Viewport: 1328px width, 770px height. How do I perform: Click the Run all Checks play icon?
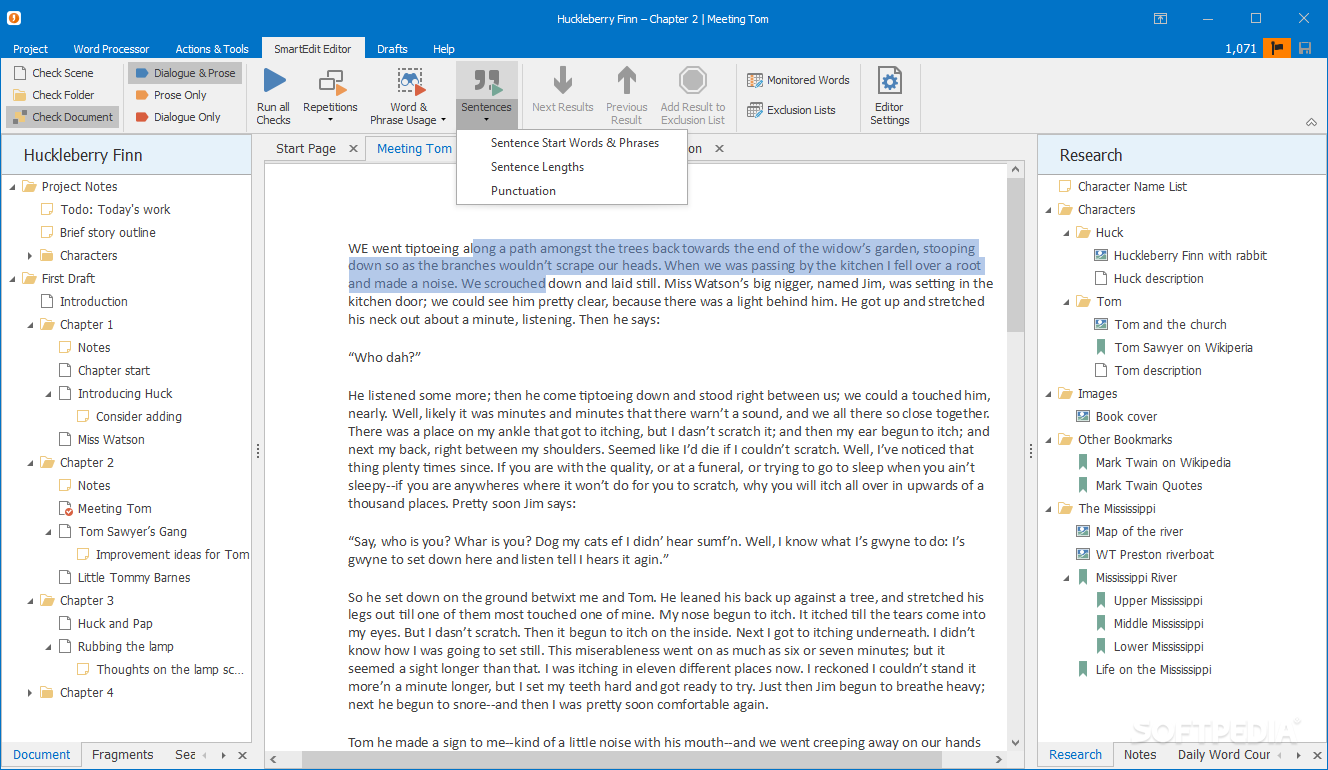point(273,82)
